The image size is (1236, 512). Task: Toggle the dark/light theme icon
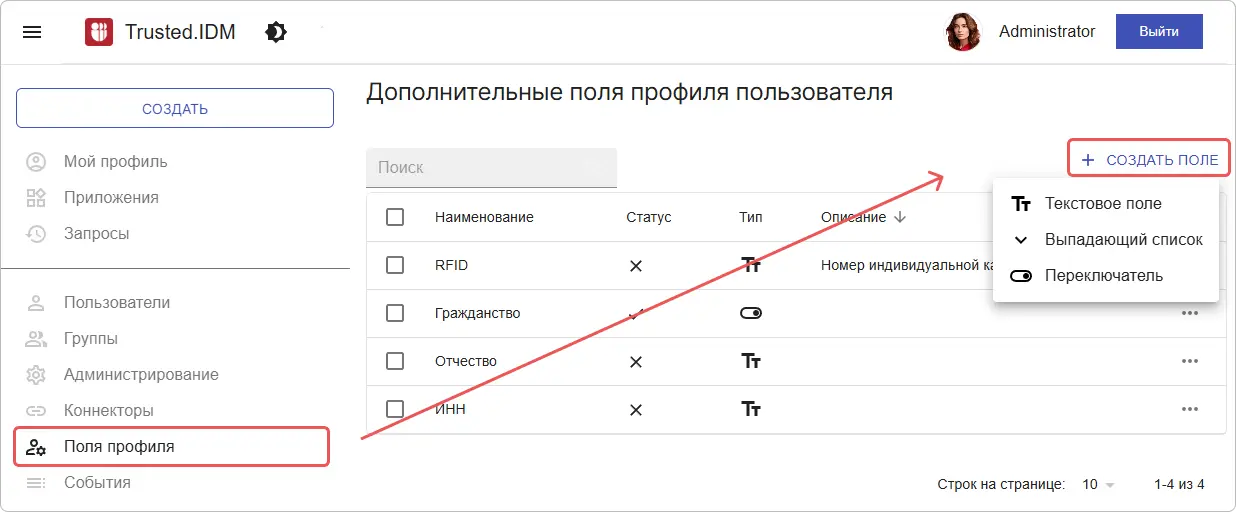click(276, 32)
